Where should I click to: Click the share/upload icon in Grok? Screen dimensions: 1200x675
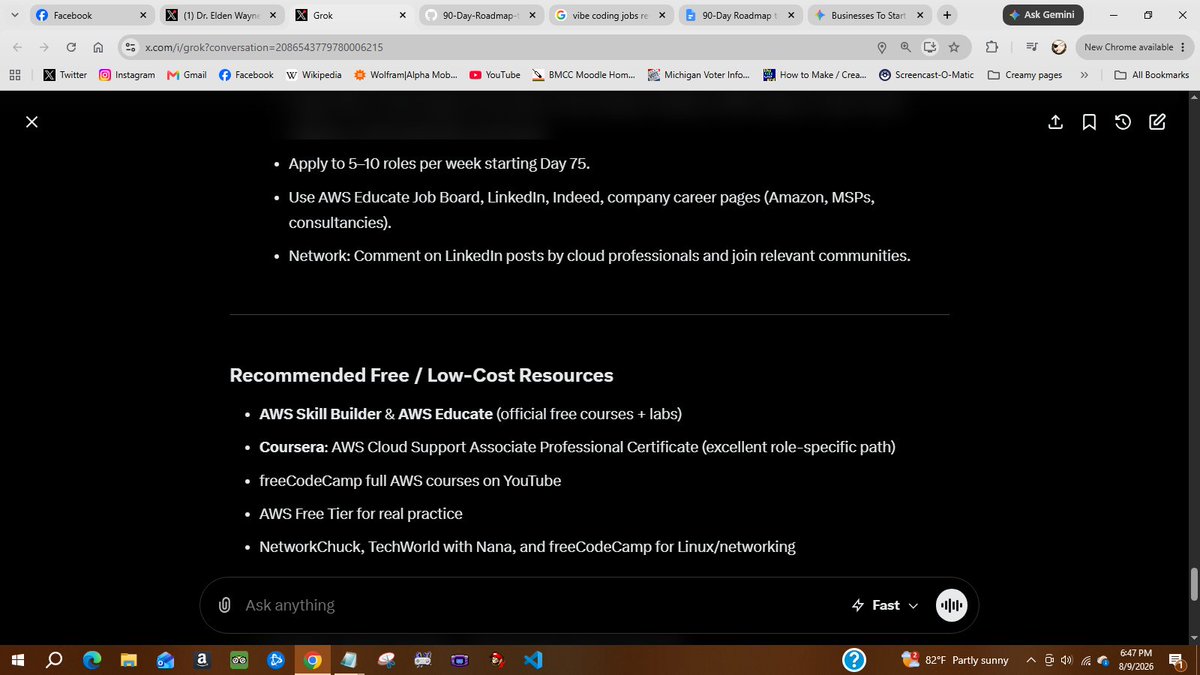click(1055, 122)
